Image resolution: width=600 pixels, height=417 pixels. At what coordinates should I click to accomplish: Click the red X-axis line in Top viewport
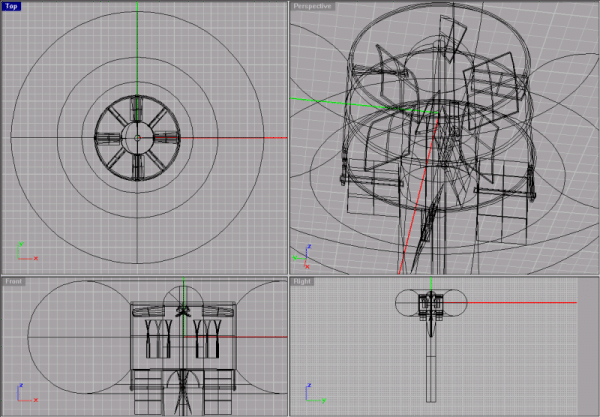230,137
